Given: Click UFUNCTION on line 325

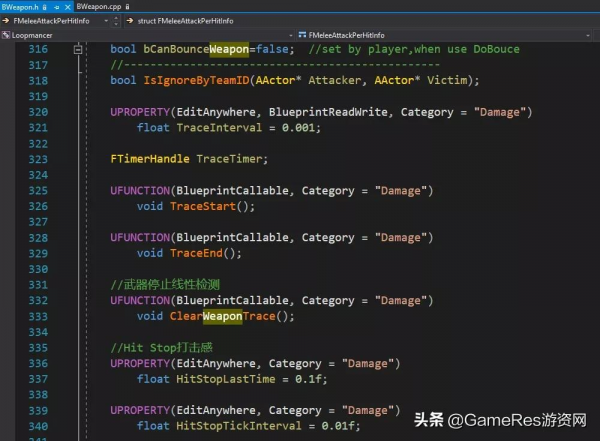Looking at the screenshot, I should pyautogui.click(x=140, y=190).
